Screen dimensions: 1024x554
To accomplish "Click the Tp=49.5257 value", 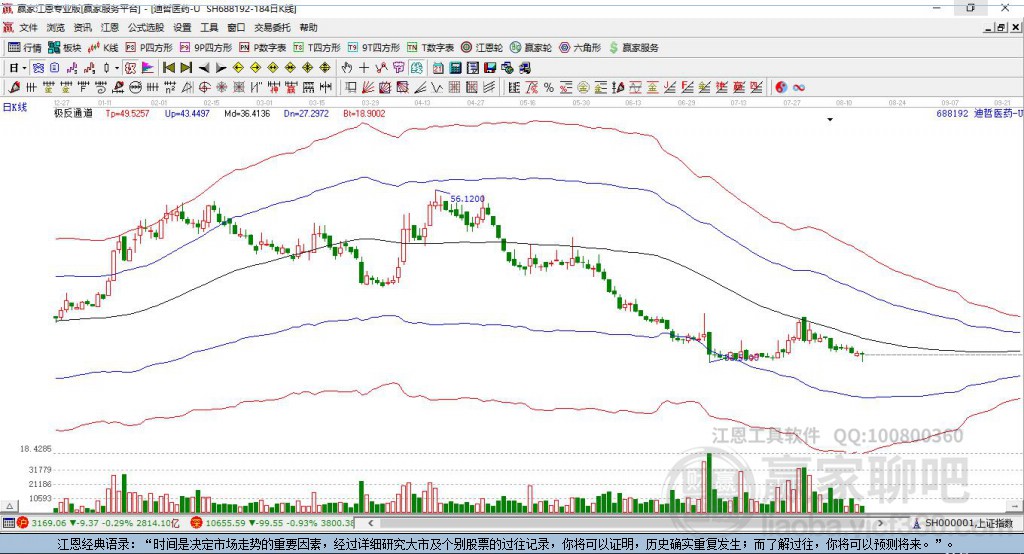I will 127,114.
